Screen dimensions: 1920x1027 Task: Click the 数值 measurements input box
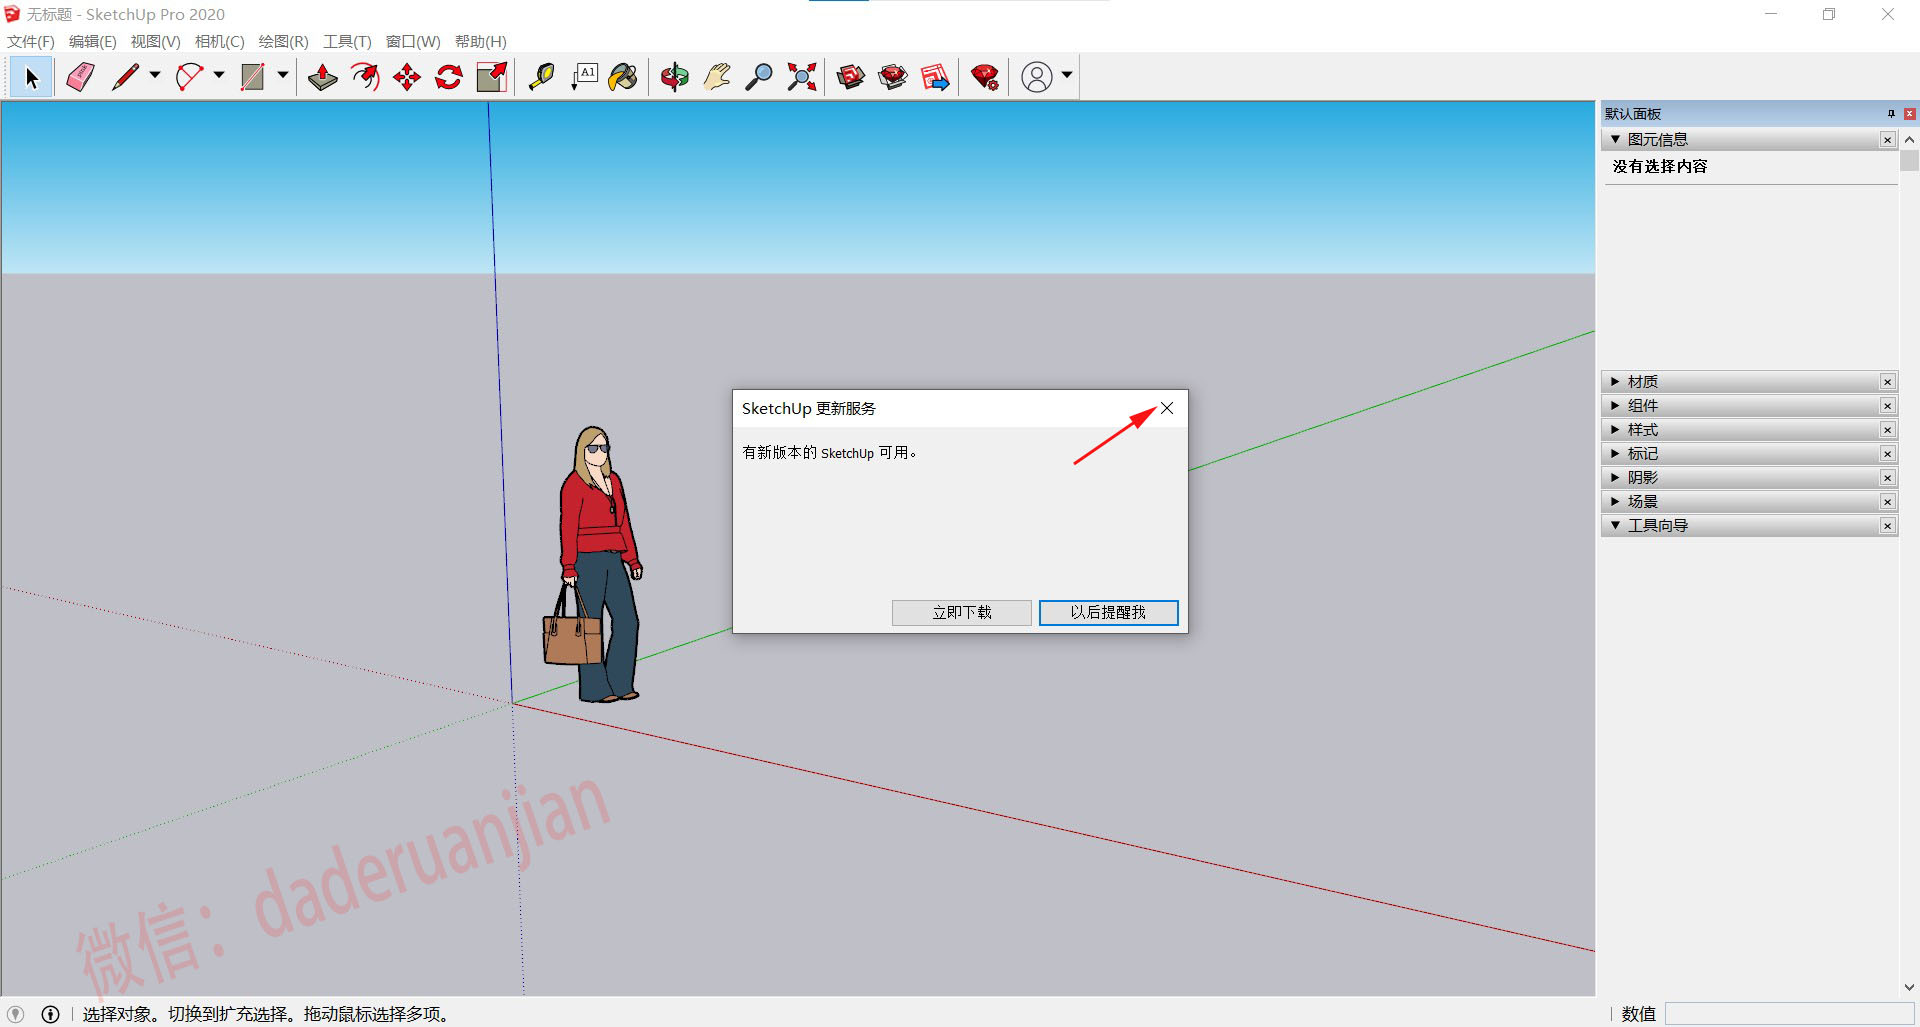pos(1789,1014)
